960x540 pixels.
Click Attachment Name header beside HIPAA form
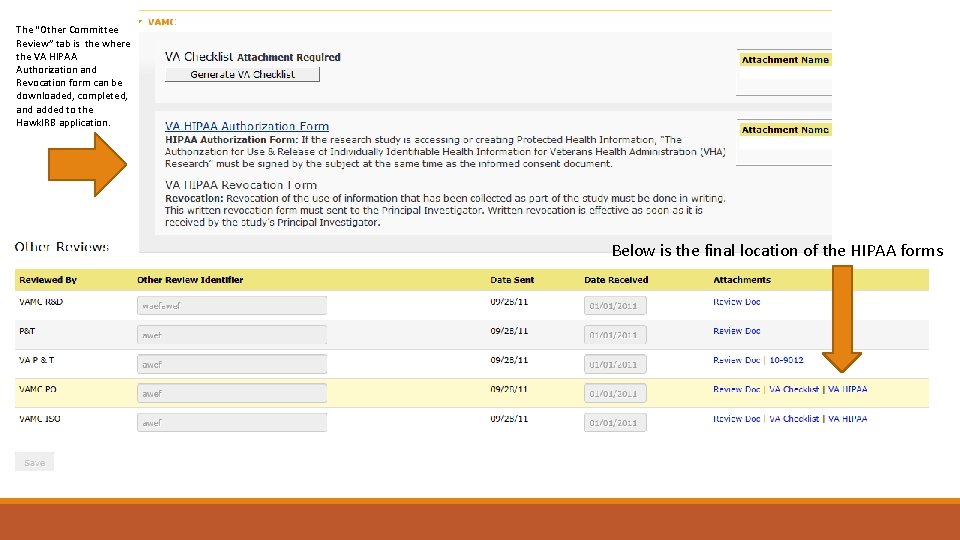[785, 130]
